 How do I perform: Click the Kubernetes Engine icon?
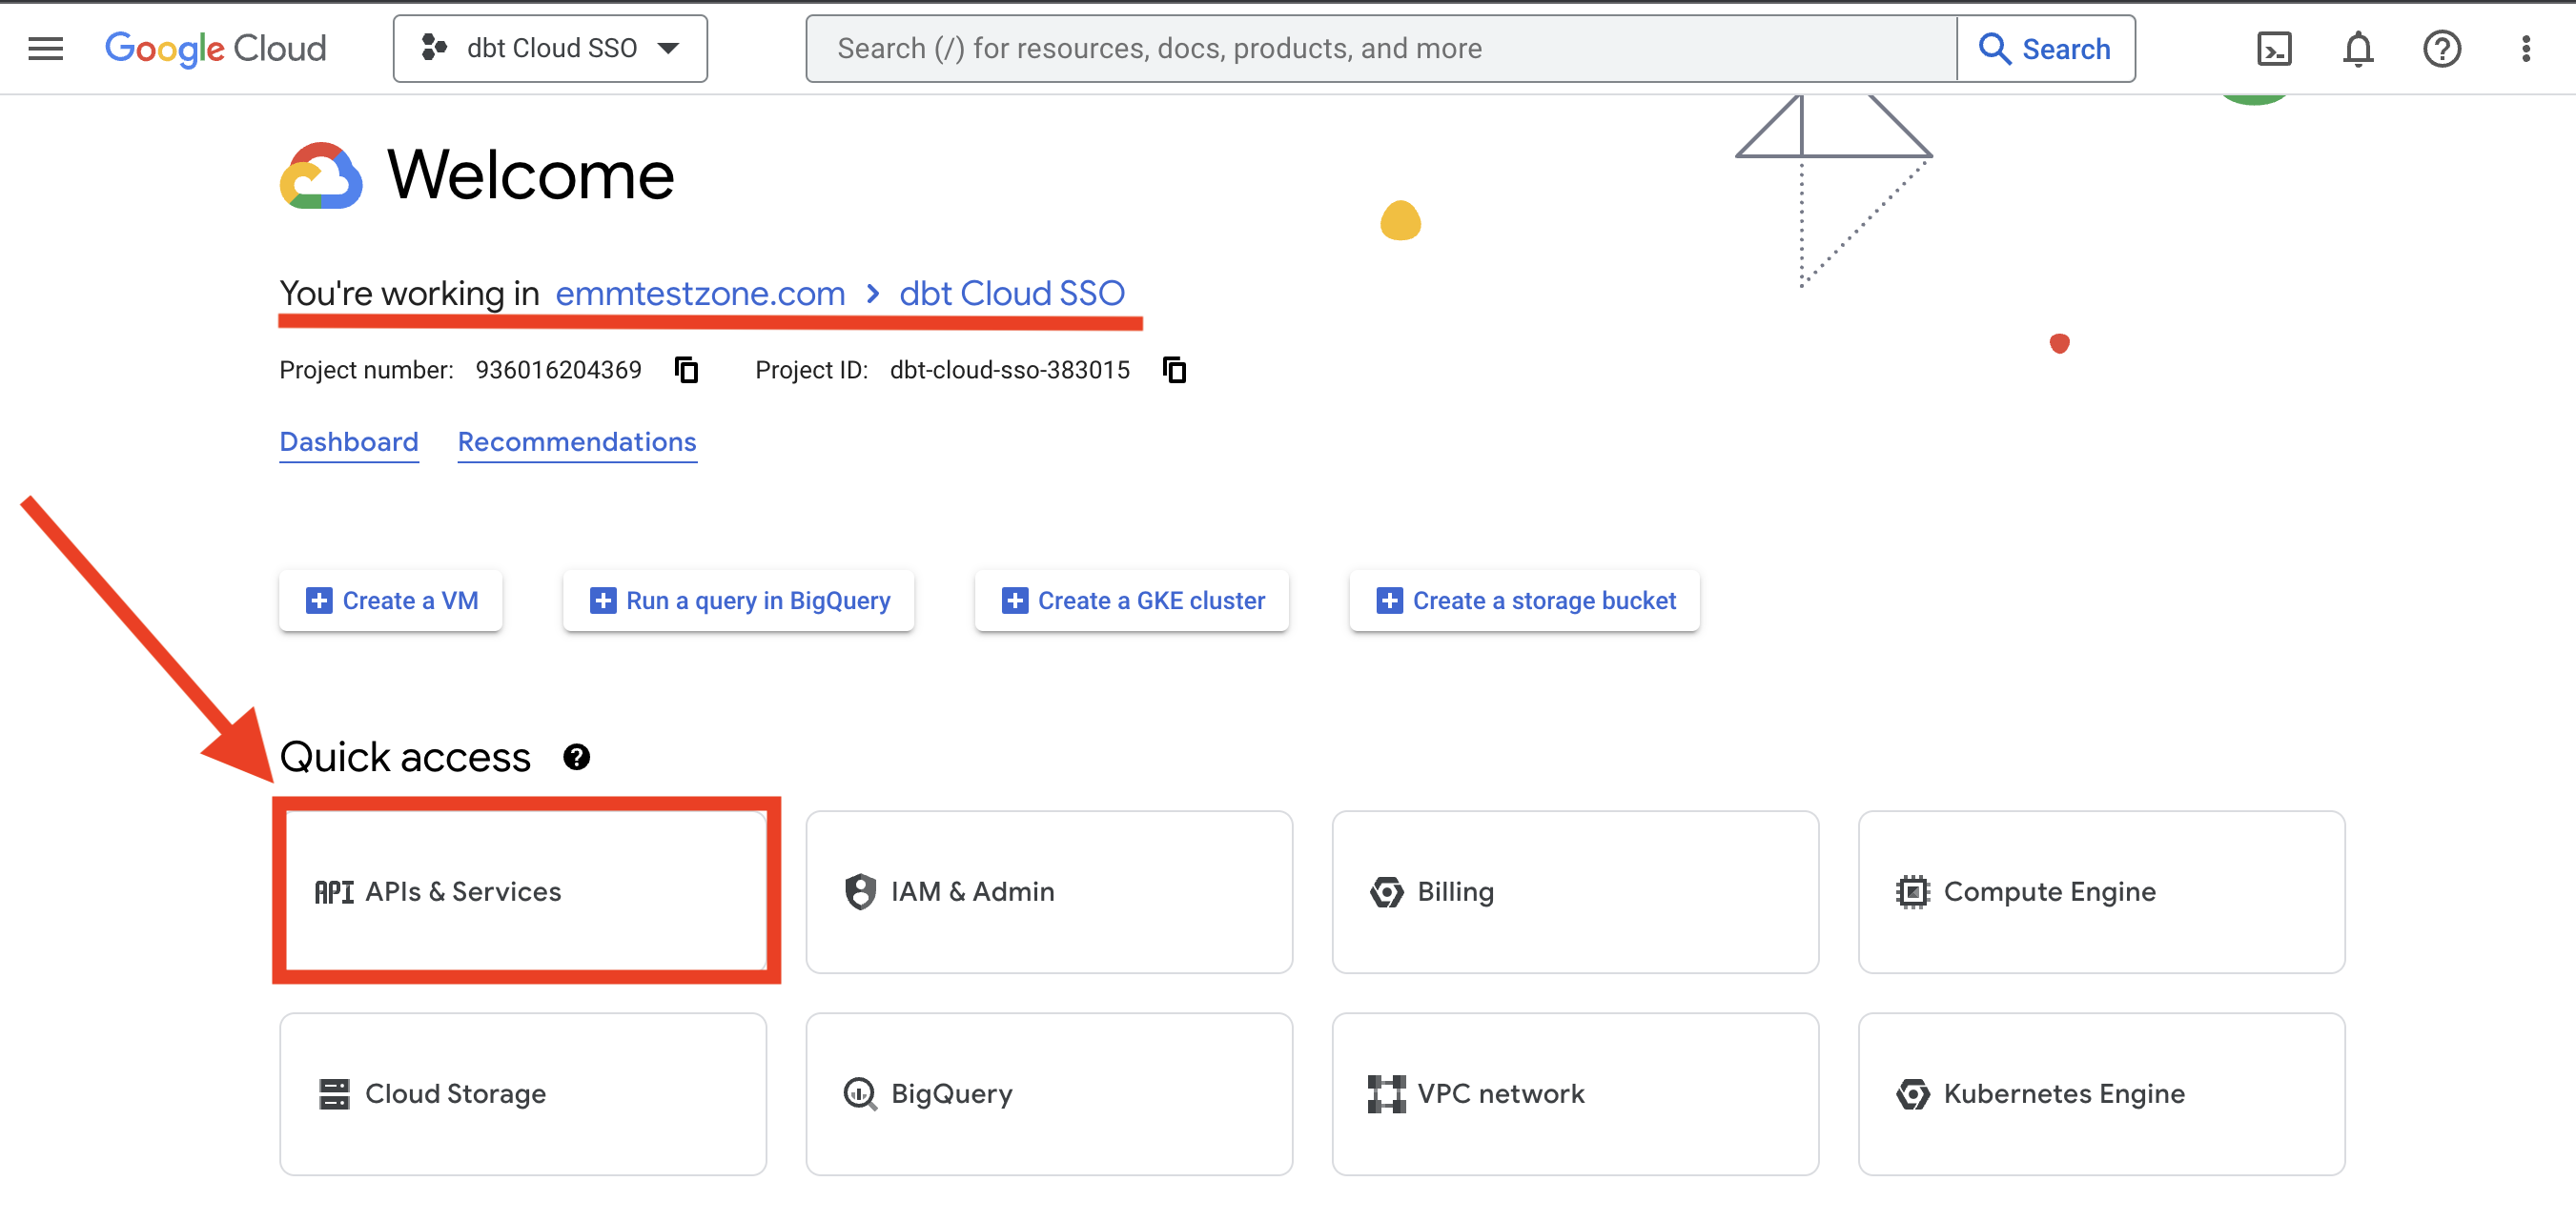[1911, 1092]
